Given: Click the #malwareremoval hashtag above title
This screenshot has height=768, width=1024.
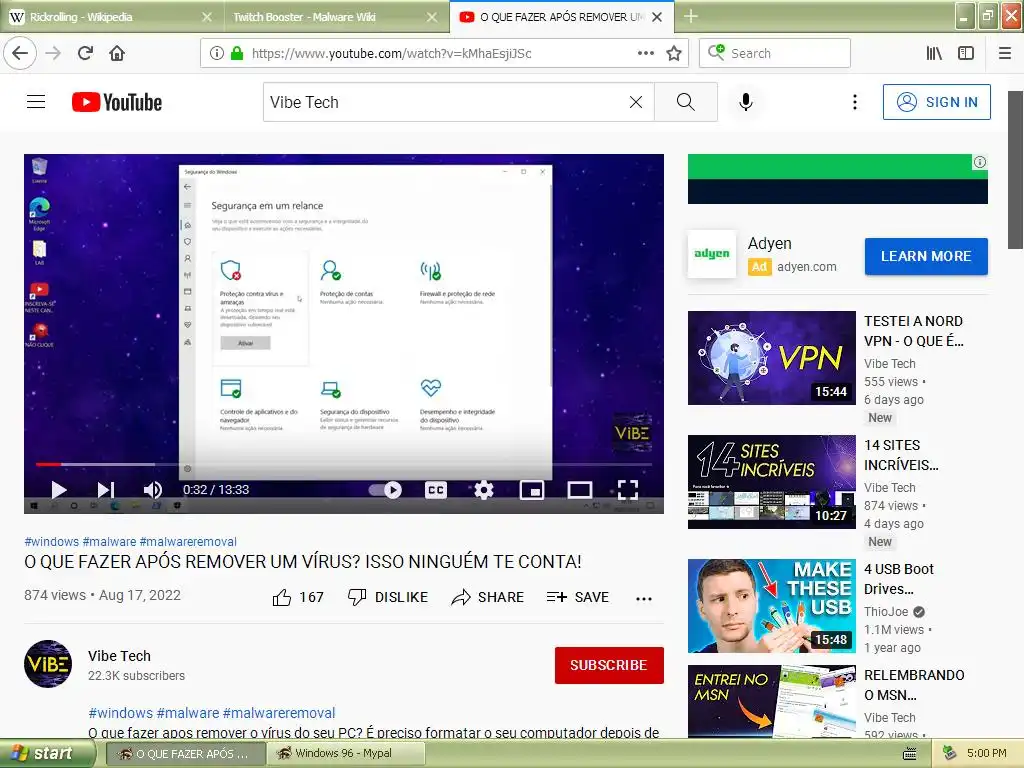Looking at the screenshot, I should pyautogui.click(x=188, y=541).
